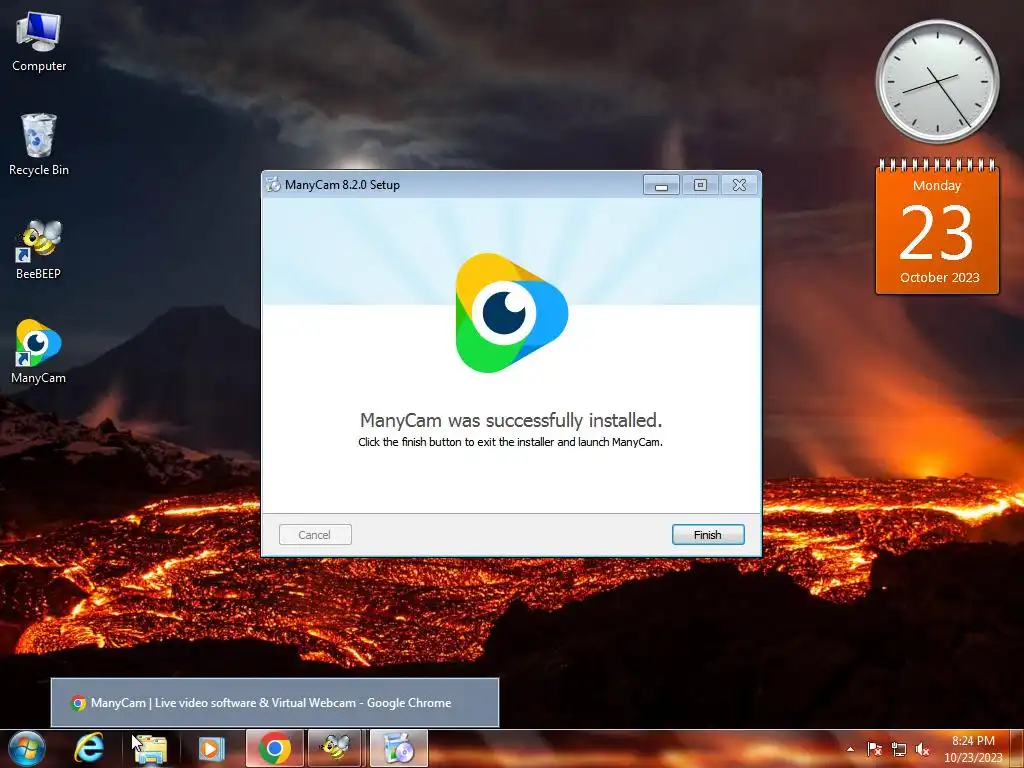Screen dimensions: 1024x768
Task: Open Windows Explorer from the taskbar
Action: coord(150,748)
